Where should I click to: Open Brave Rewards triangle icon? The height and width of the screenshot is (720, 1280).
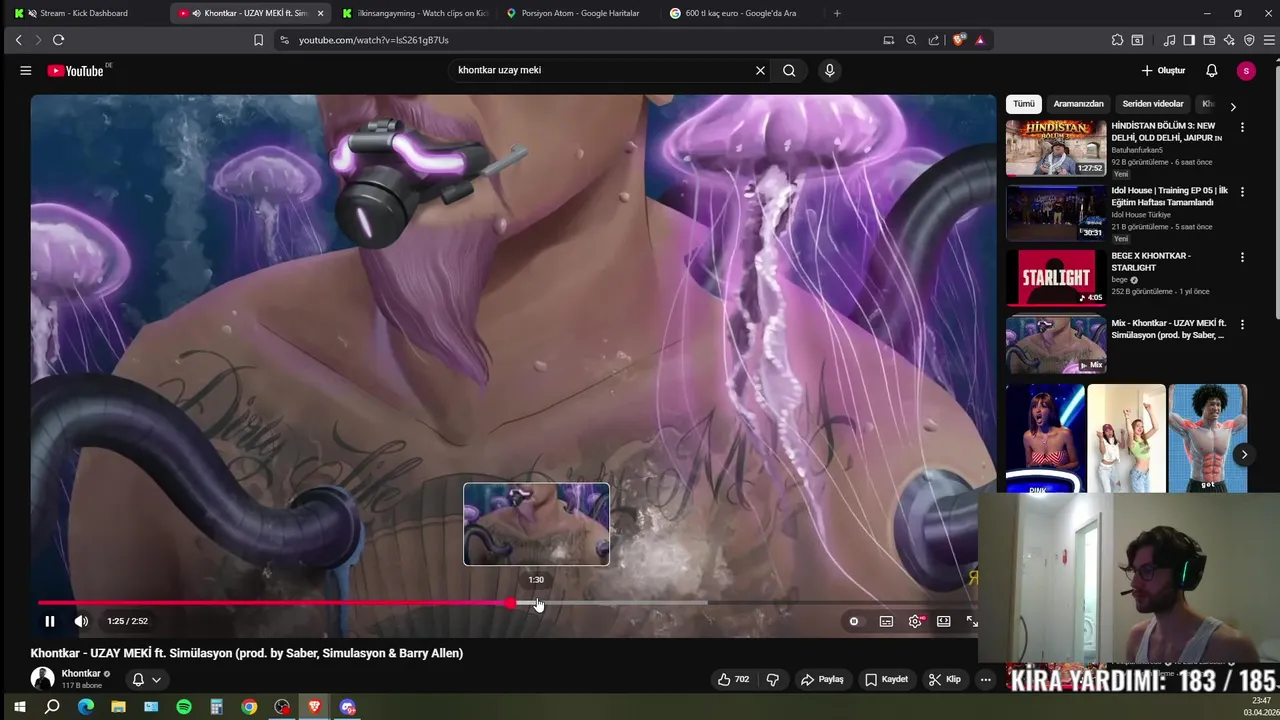(980, 40)
